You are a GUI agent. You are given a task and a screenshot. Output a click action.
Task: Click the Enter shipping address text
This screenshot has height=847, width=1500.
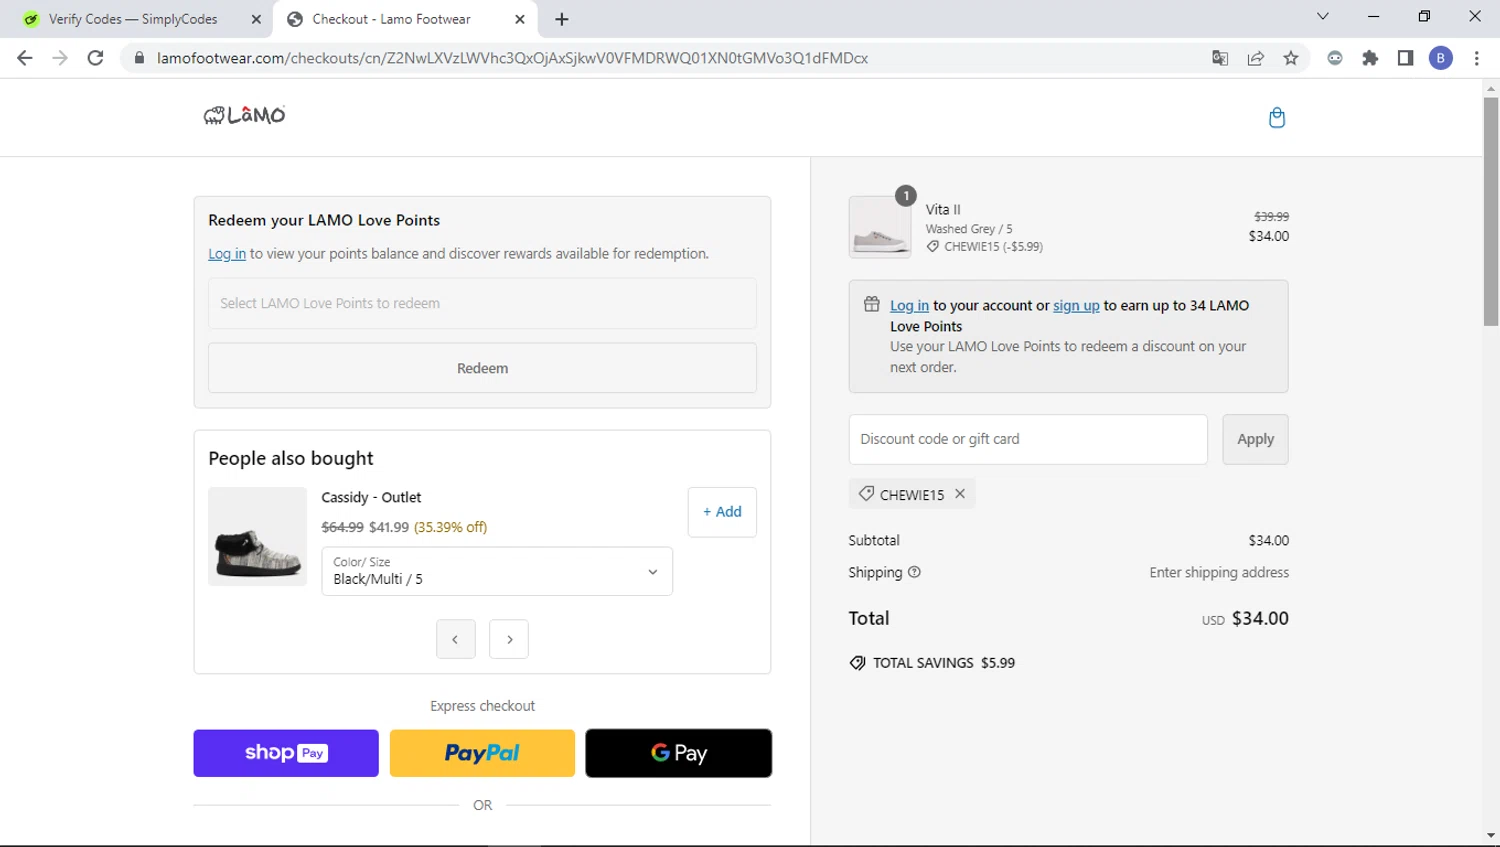coord(1219,572)
